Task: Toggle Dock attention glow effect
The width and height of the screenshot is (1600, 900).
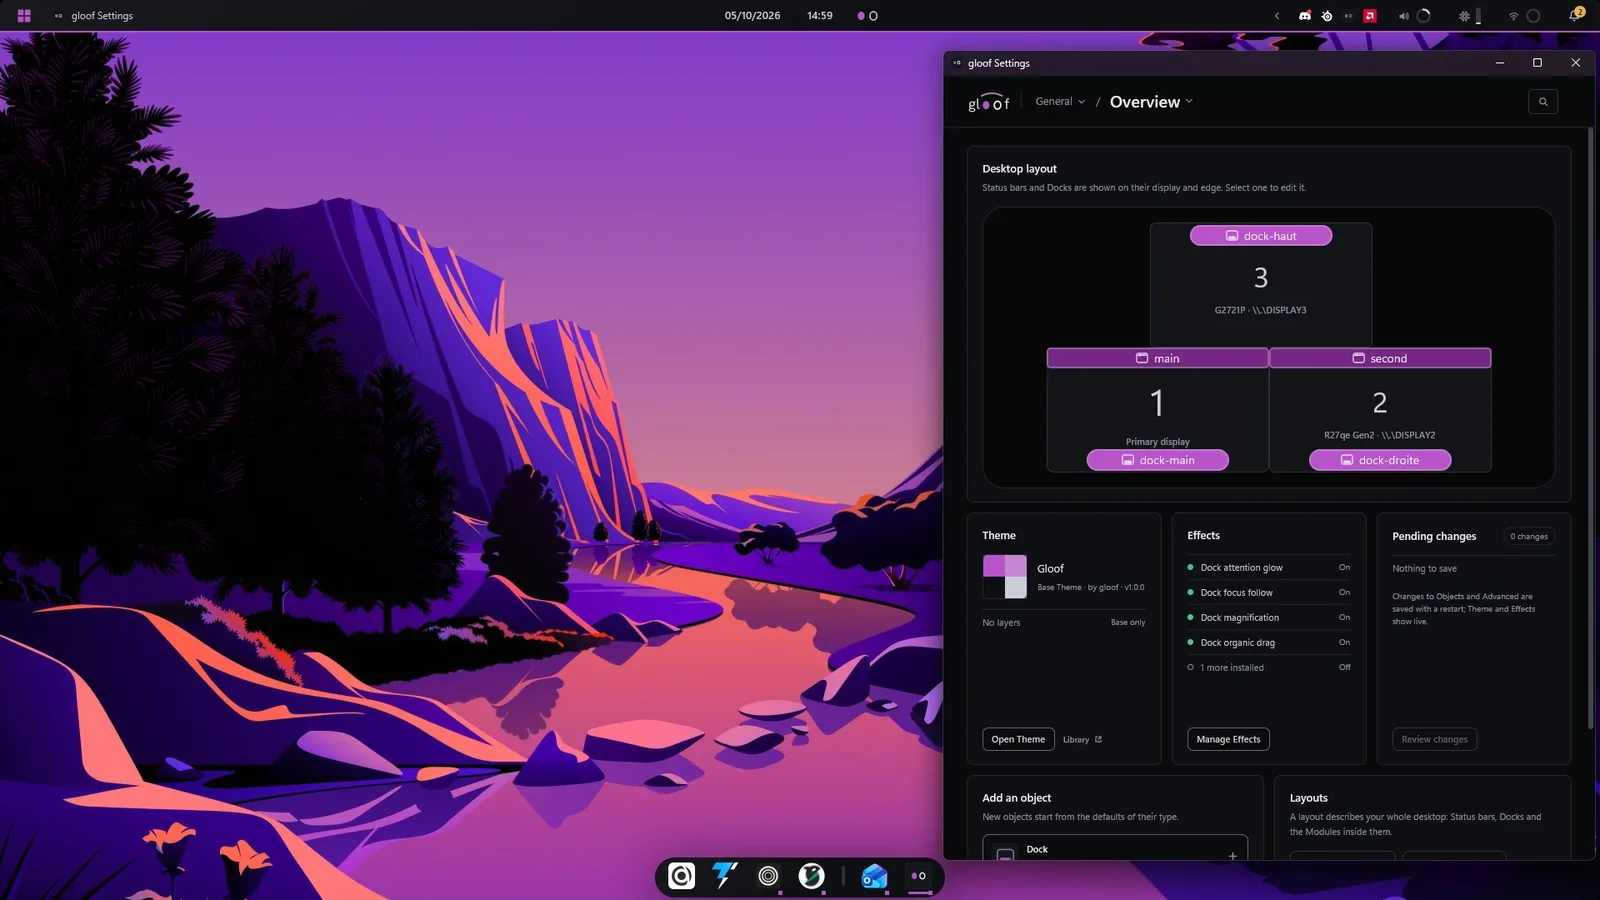Action: 1268,567
